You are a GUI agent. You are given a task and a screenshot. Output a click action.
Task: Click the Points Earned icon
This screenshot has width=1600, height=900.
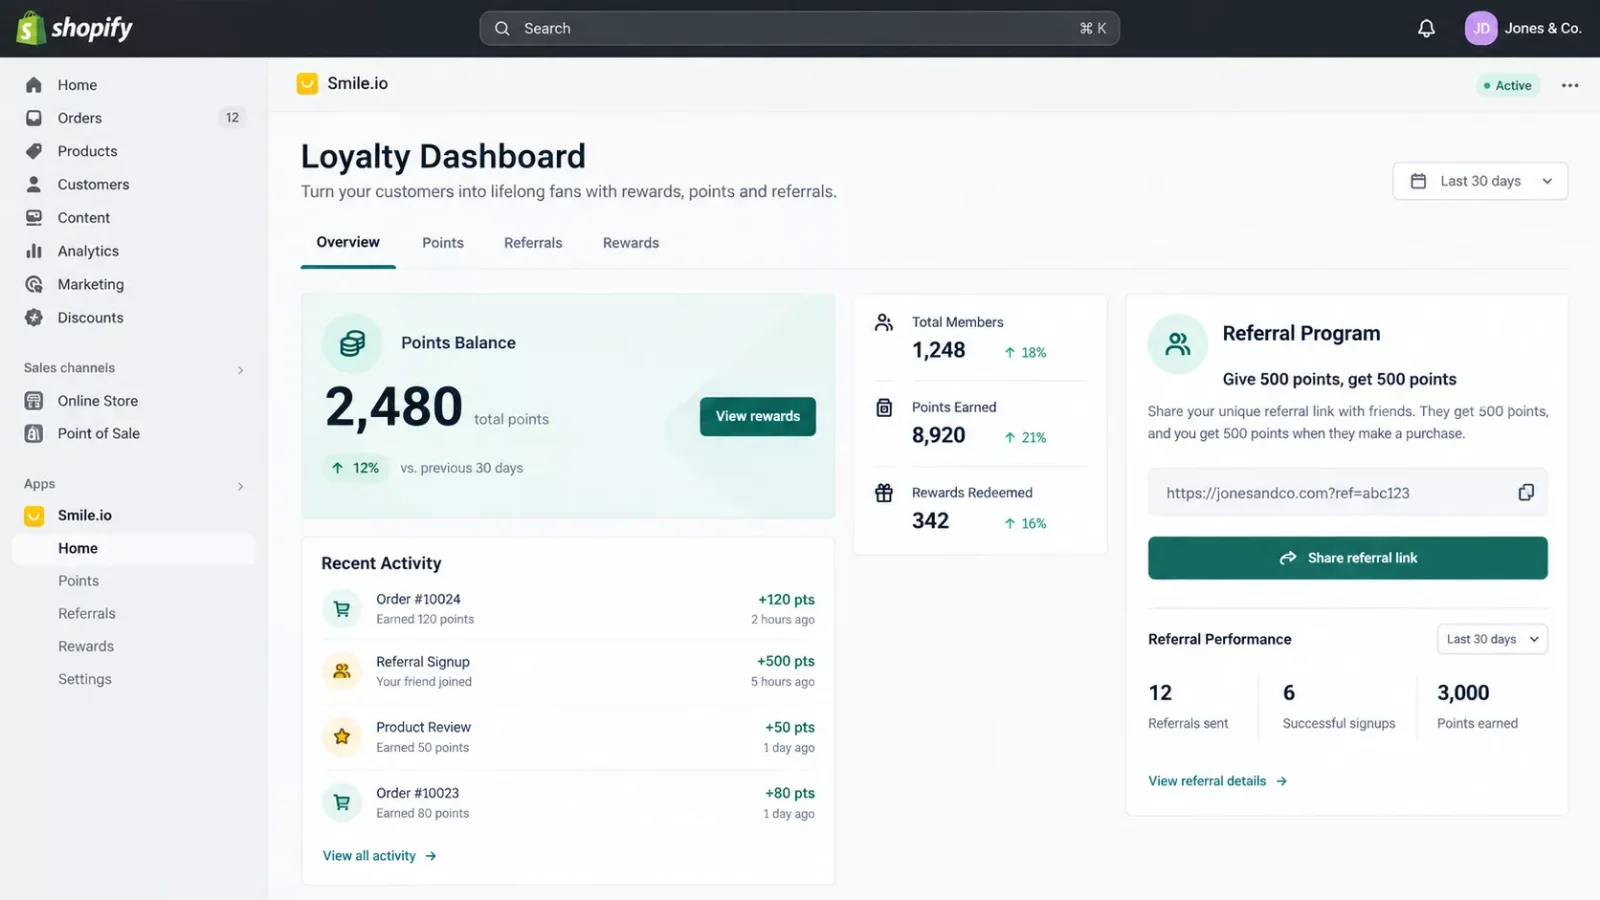point(884,408)
